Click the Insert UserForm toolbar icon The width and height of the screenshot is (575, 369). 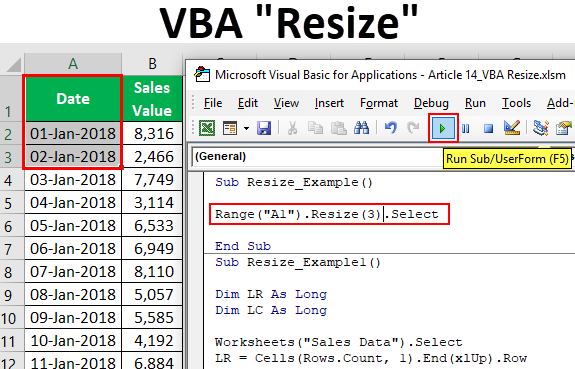(230, 128)
